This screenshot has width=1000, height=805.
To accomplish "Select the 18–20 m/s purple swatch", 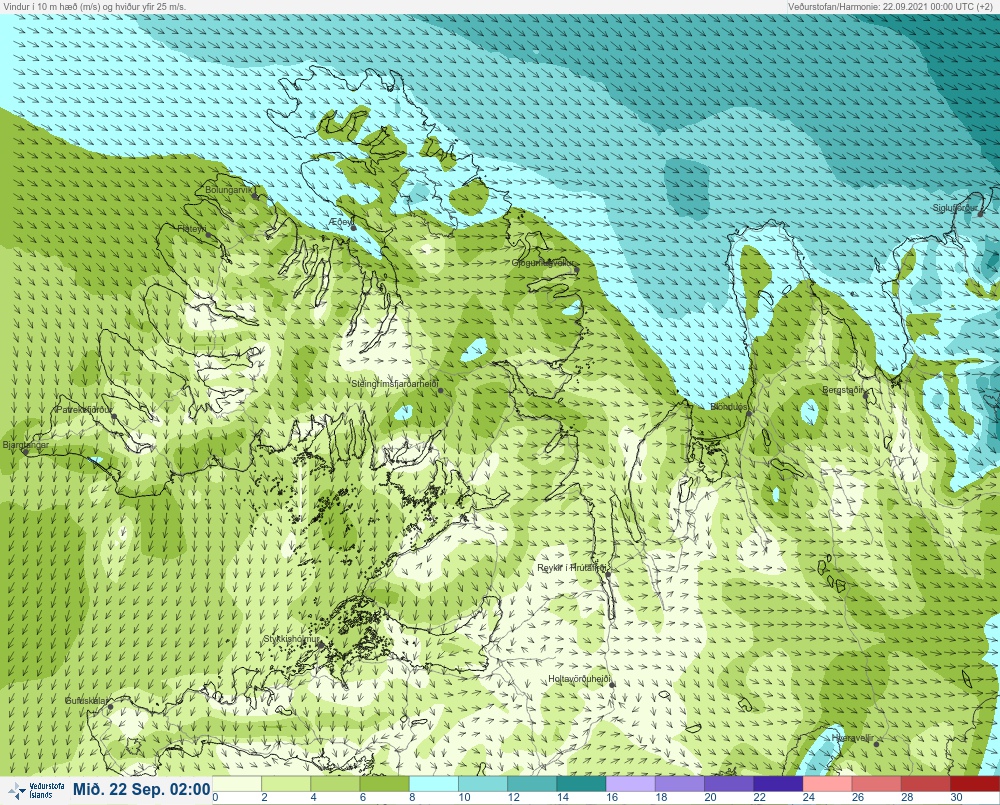I will point(679,784).
